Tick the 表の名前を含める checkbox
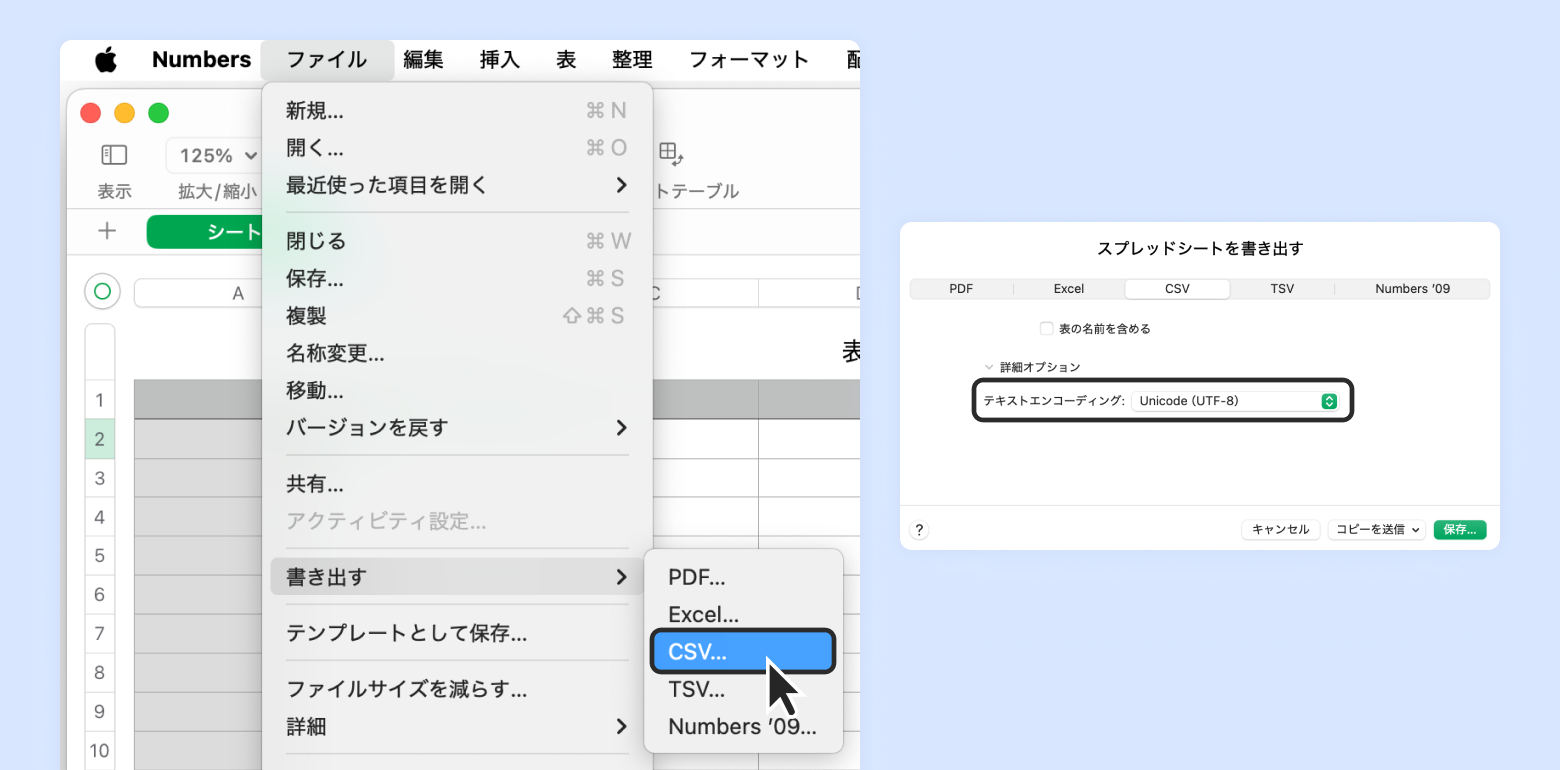Image resolution: width=1560 pixels, height=770 pixels. click(x=1046, y=328)
